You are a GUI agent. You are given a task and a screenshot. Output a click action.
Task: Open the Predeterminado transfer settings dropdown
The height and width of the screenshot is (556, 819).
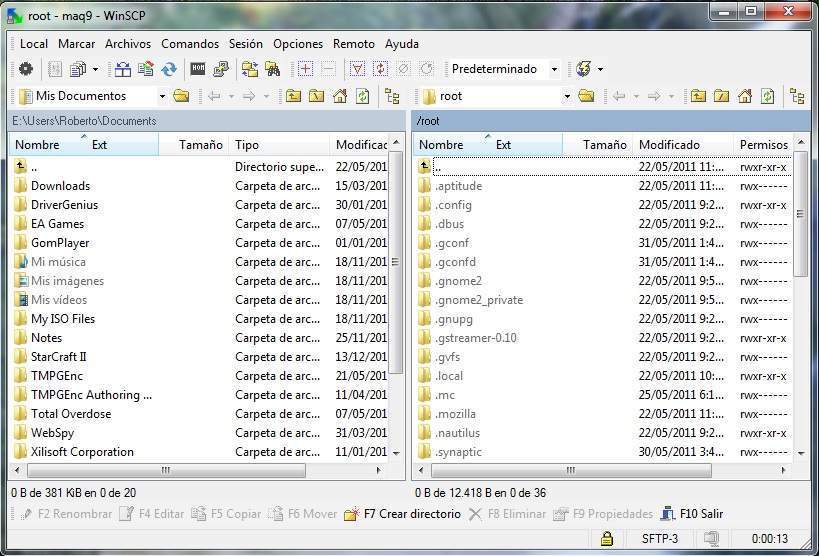[x=555, y=69]
